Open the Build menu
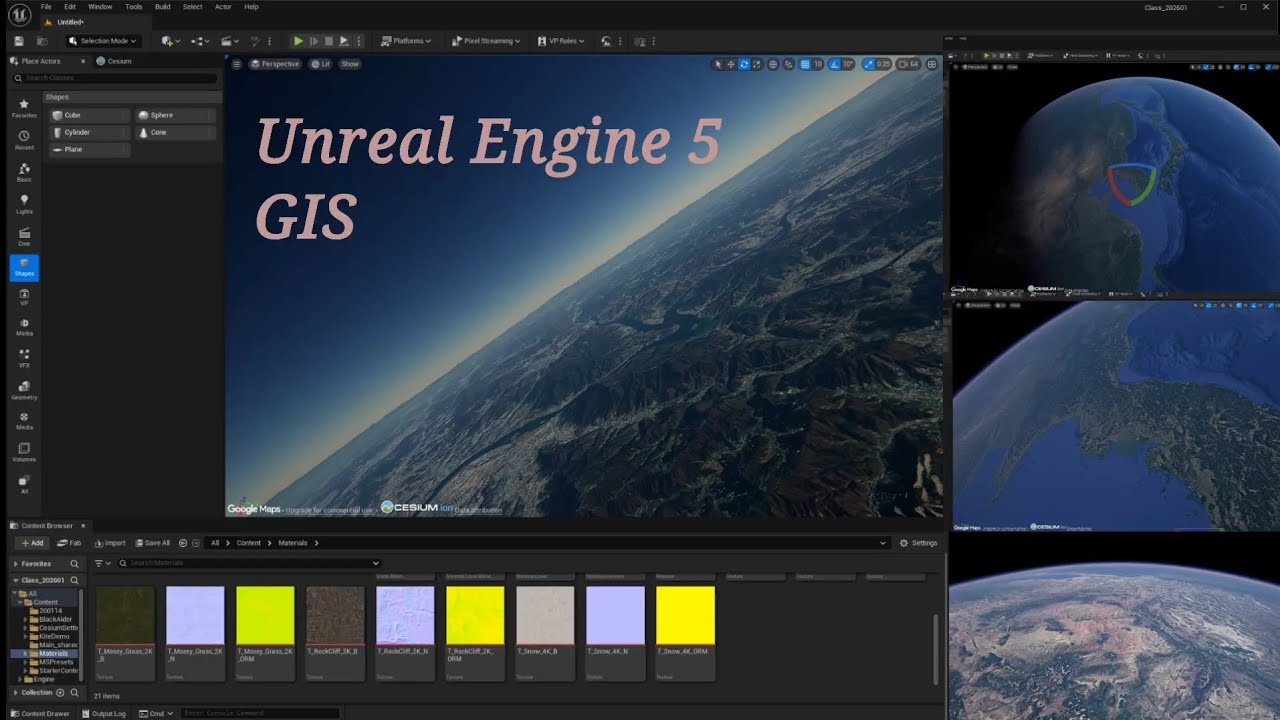1280x720 pixels. [x=162, y=7]
